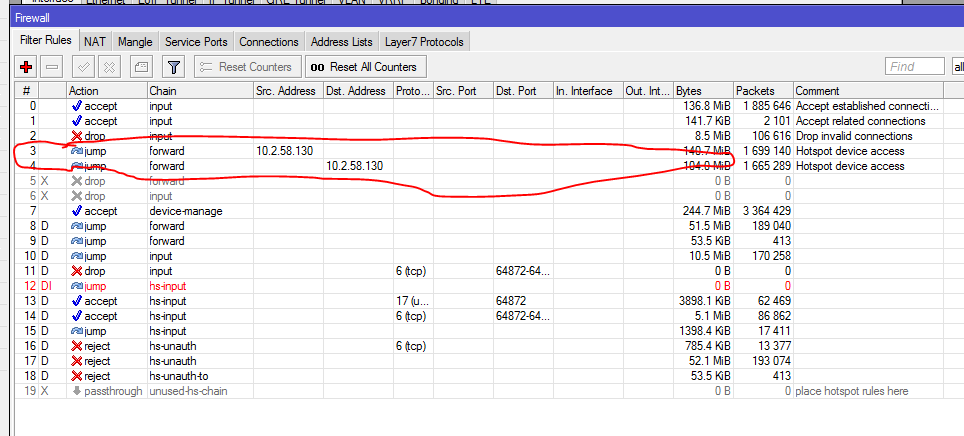This screenshot has width=964, height=436.
Task: Sort by the Src. Address column header
Action: pos(289,91)
